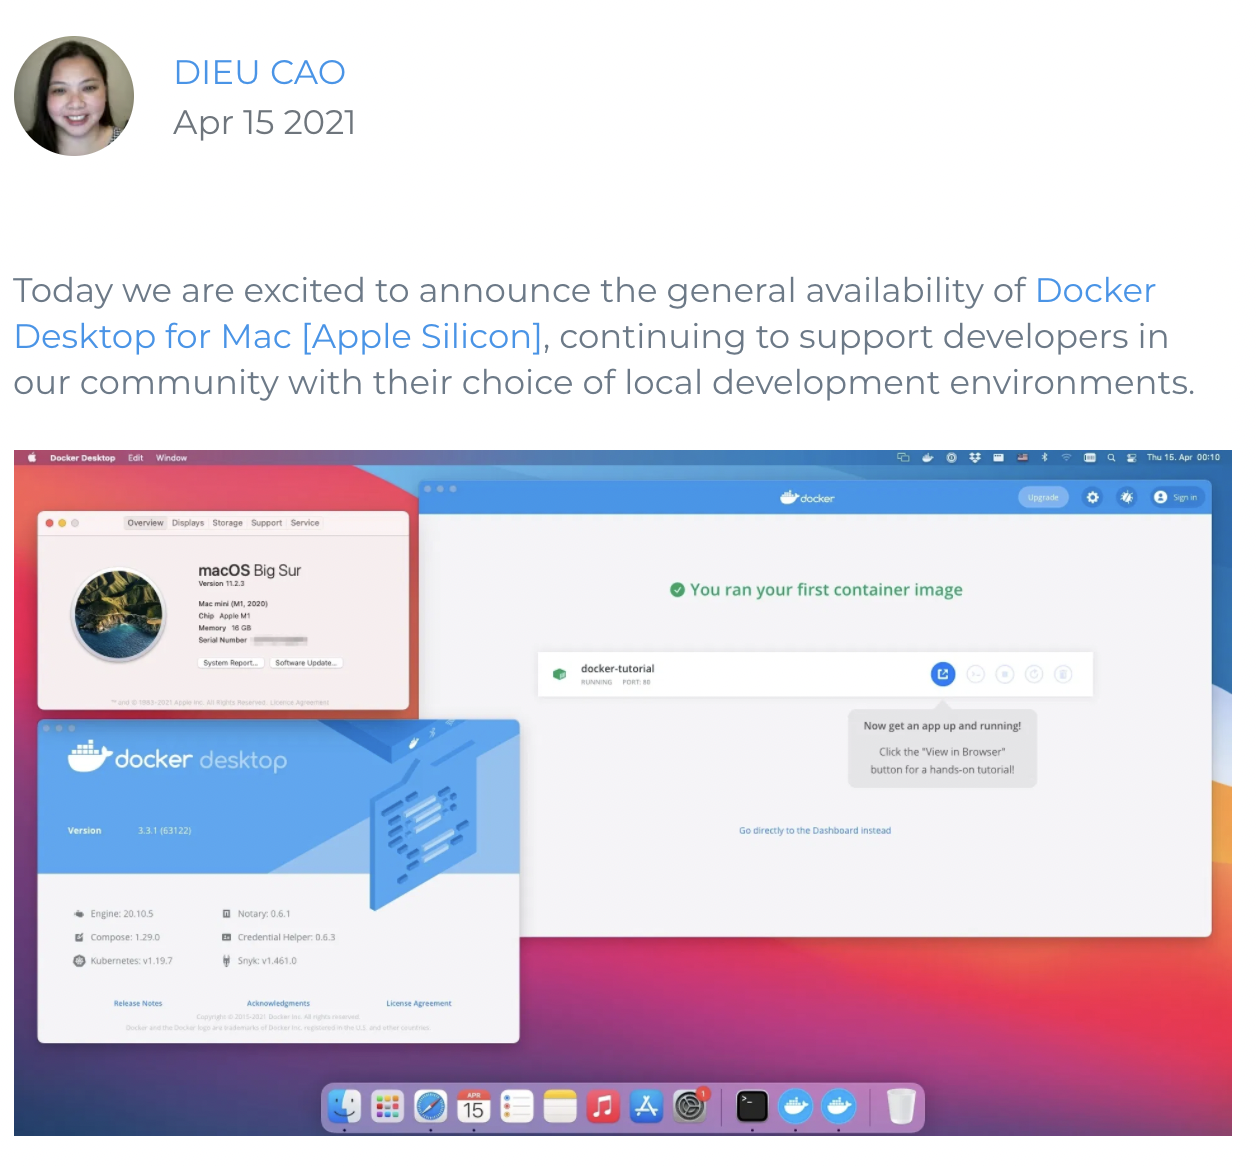Open Finder from the Dock
This screenshot has height=1166, width=1256.
pos(344,1106)
